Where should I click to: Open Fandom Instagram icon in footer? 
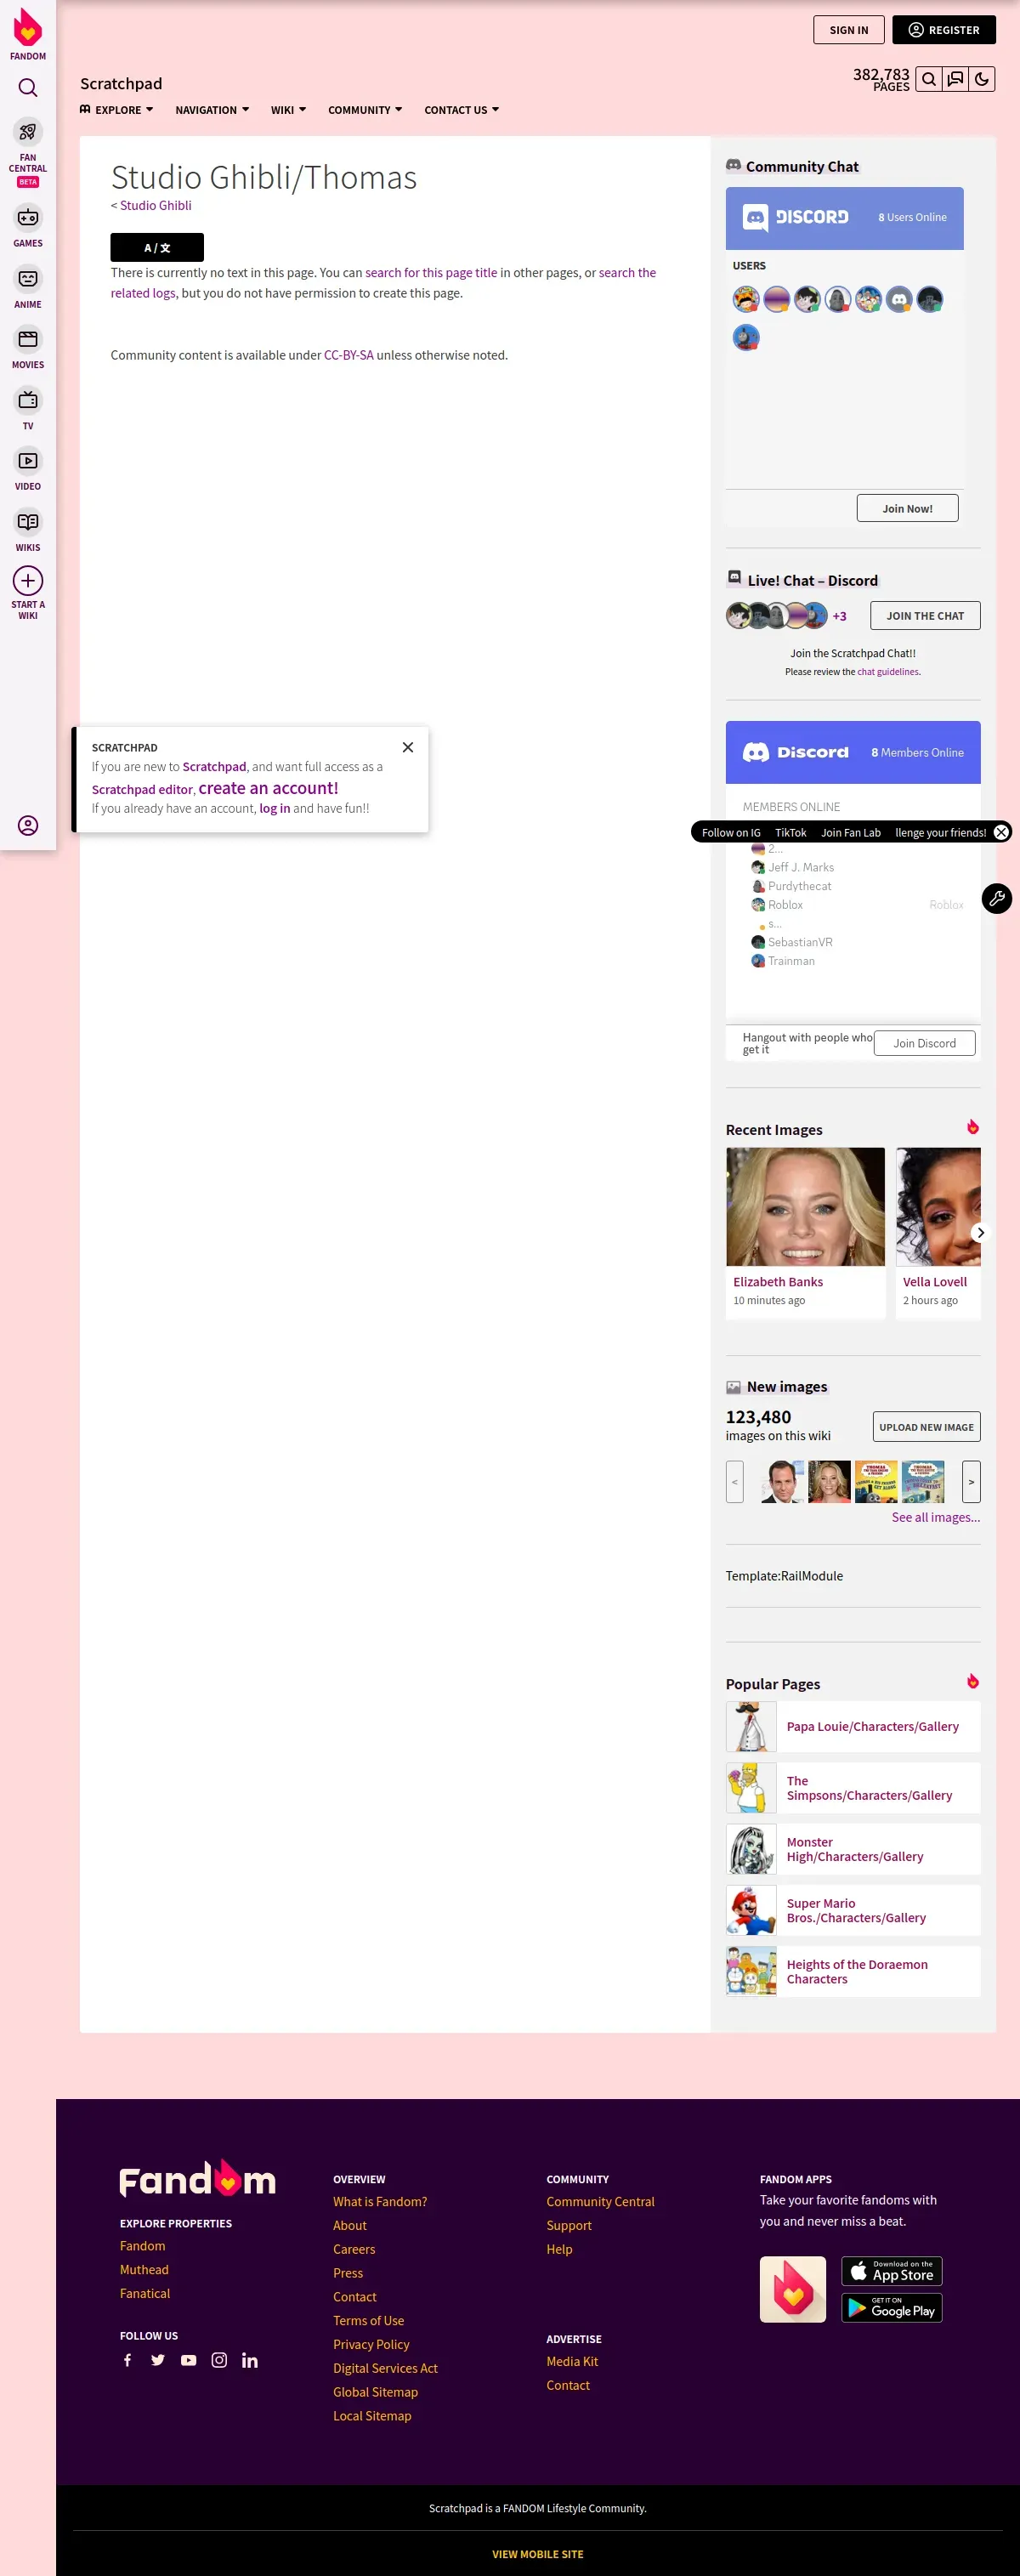(x=219, y=2360)
